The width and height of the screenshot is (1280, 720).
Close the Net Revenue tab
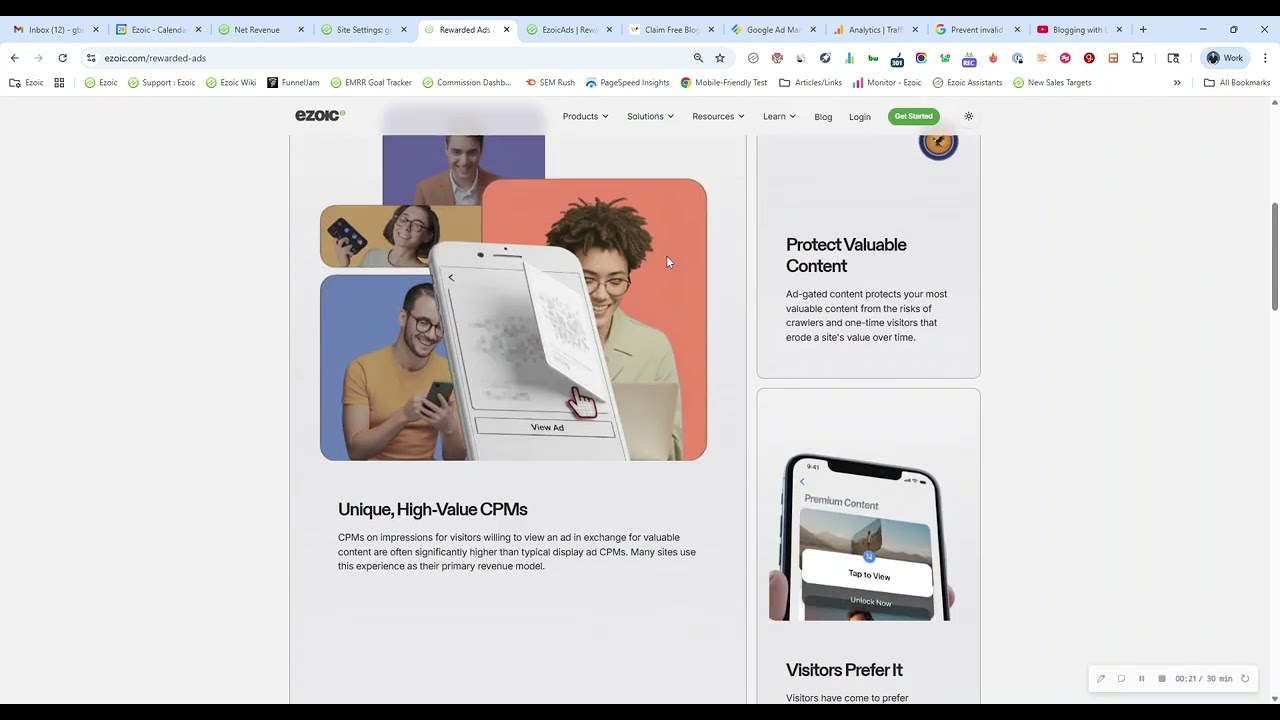[x=301, y=29]
